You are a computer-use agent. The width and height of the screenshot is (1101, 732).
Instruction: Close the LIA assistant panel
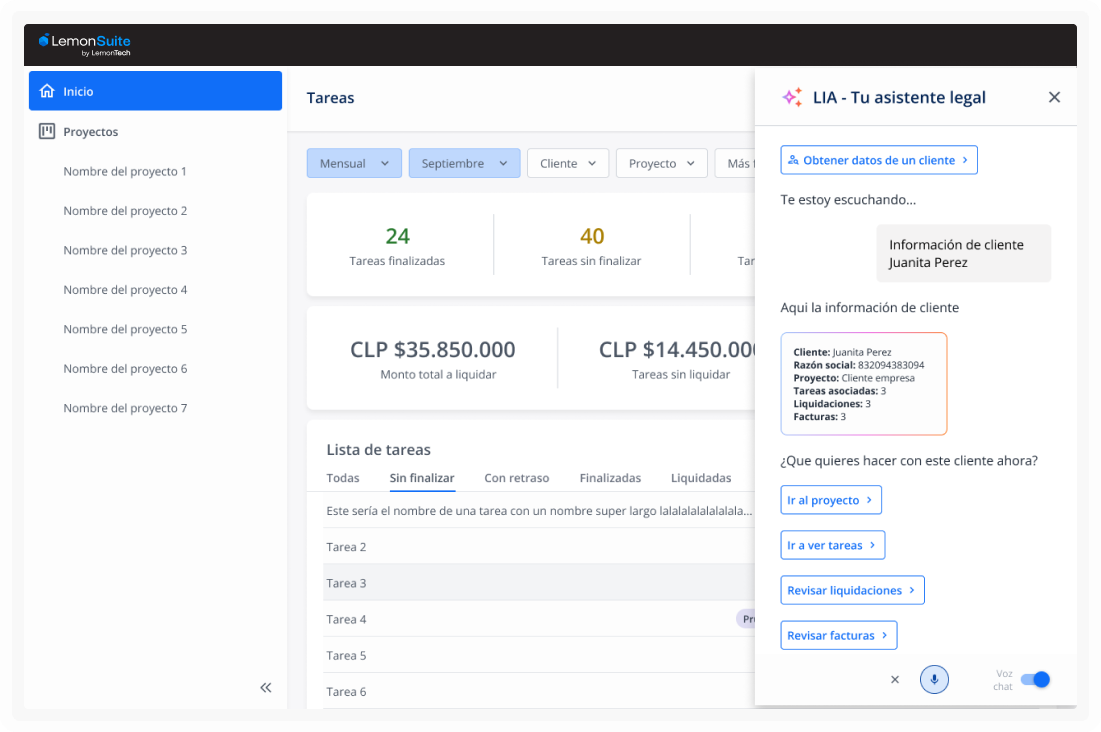[1054, 97]
